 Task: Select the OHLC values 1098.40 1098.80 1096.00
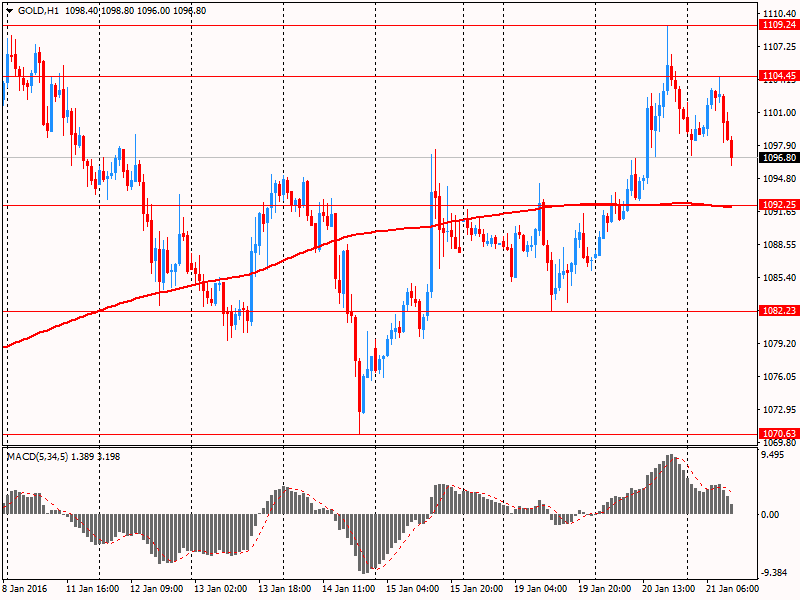[x=118, y=11]
